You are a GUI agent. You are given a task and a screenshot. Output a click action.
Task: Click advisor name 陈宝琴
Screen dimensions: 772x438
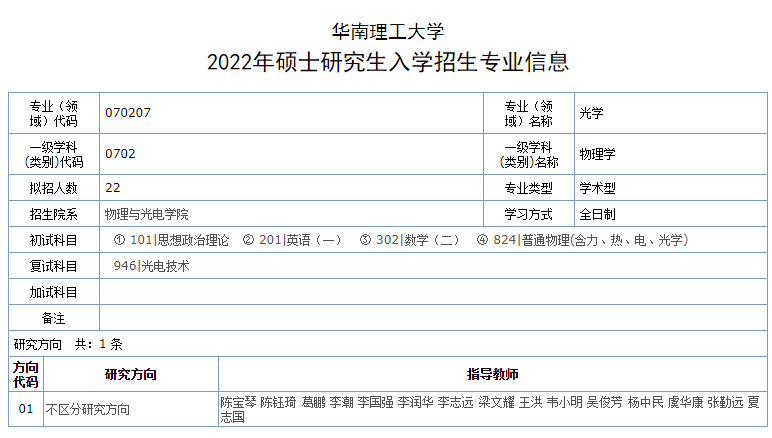[x=238, y=402]
